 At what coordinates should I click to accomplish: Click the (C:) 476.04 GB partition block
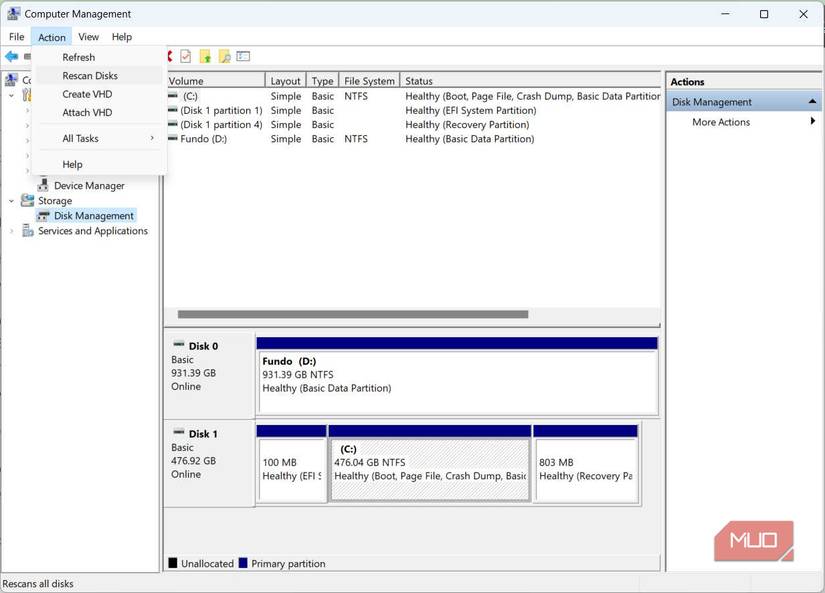tap(429, 464)
